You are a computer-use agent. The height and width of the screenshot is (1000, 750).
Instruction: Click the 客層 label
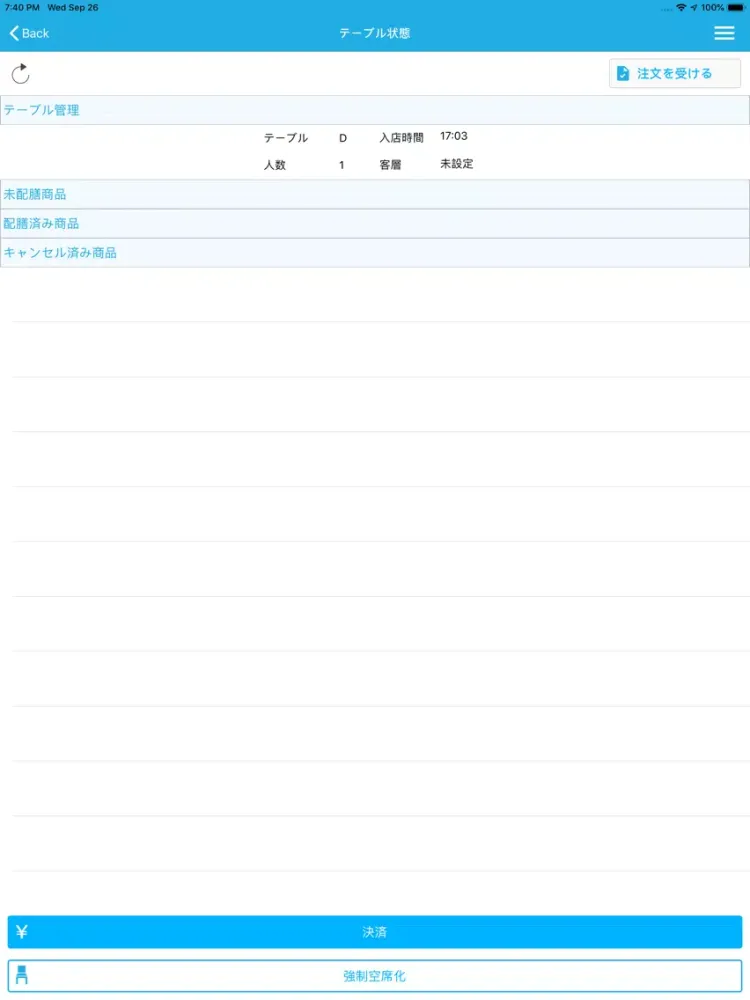[x=390, y=165]
